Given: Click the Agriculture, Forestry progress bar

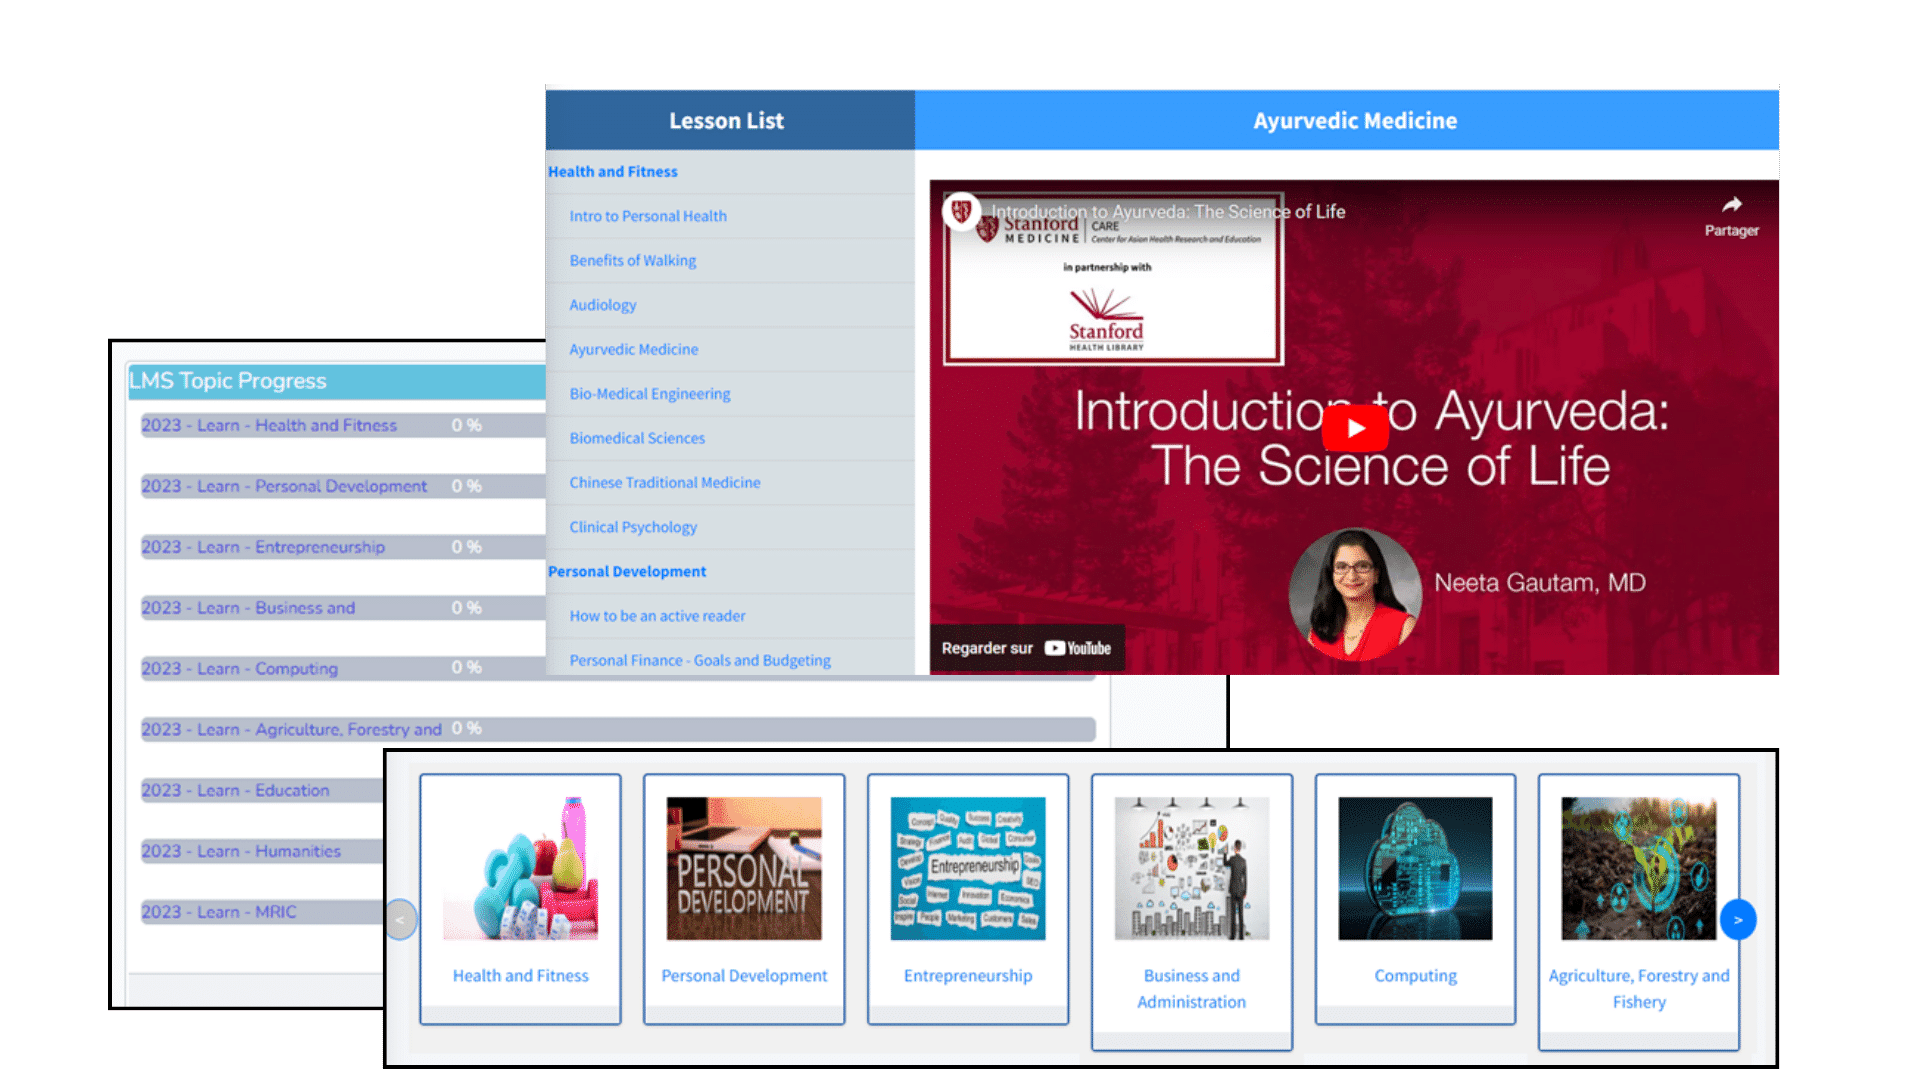Looking at the screenshot, I should [x=618, y=729].
